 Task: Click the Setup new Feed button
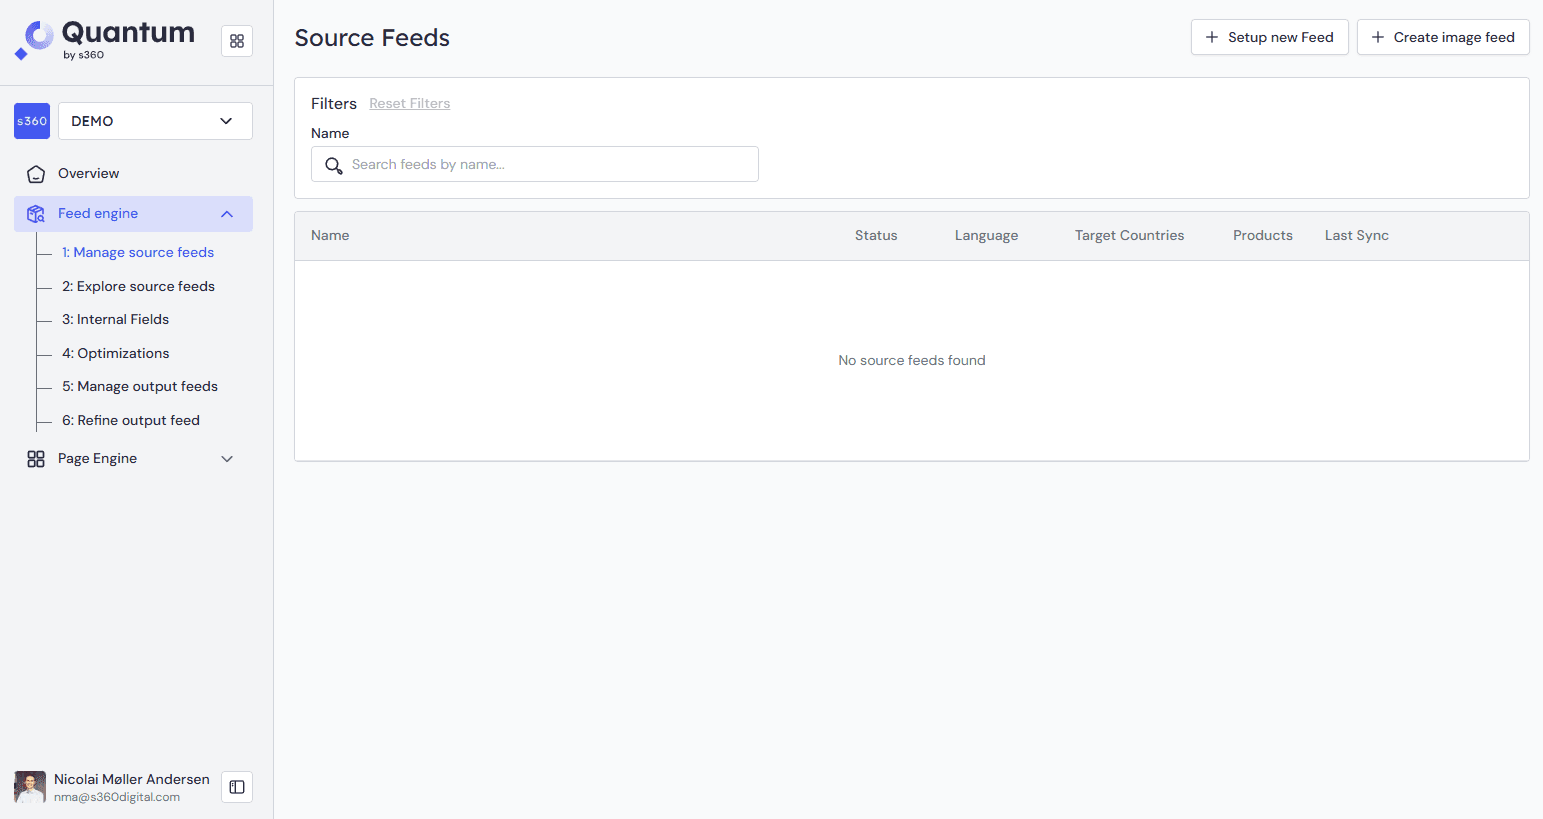pos(1269,36)
